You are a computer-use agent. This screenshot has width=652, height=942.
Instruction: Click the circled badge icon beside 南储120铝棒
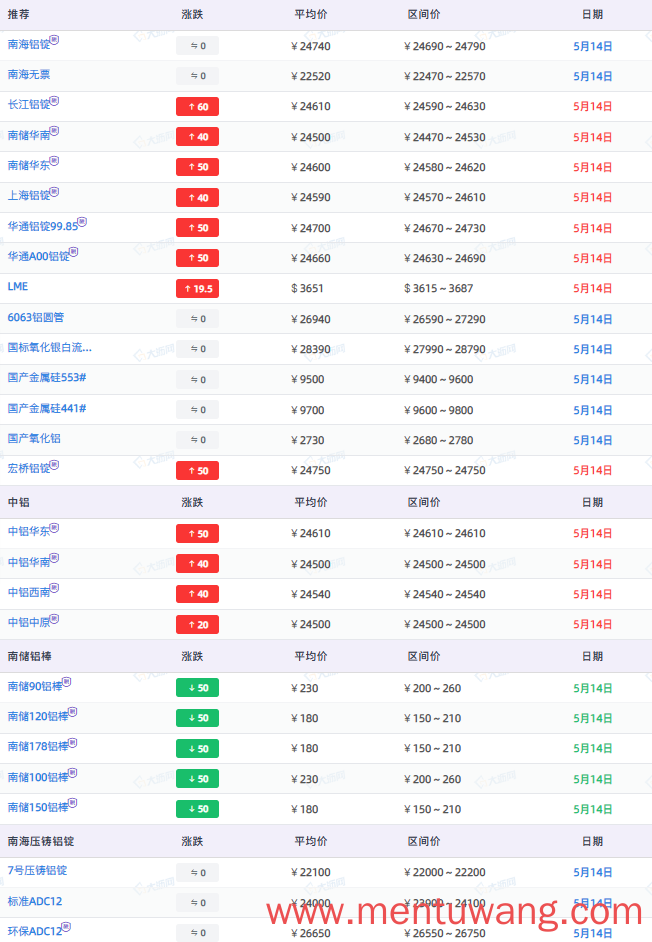point(73,712)
